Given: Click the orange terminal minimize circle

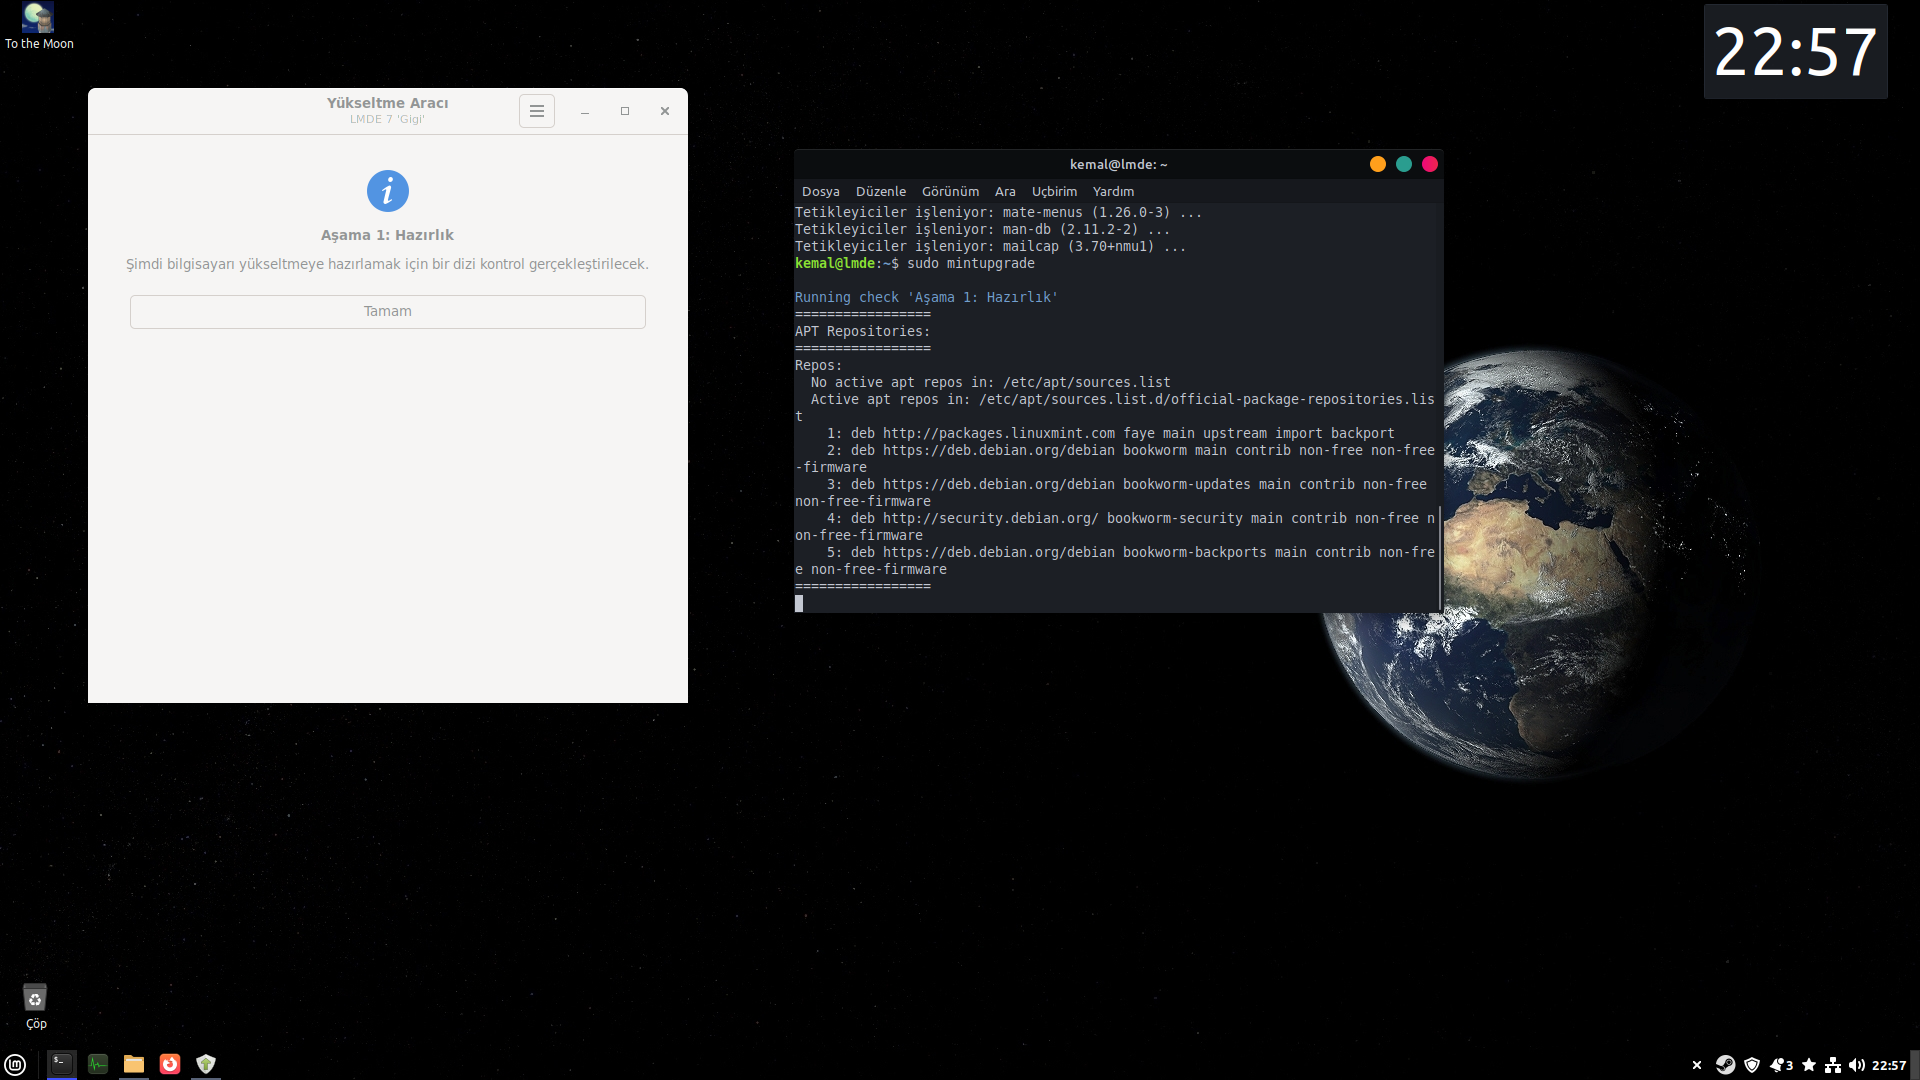Looking at the screenshot, I should (x=1377, y=164).
